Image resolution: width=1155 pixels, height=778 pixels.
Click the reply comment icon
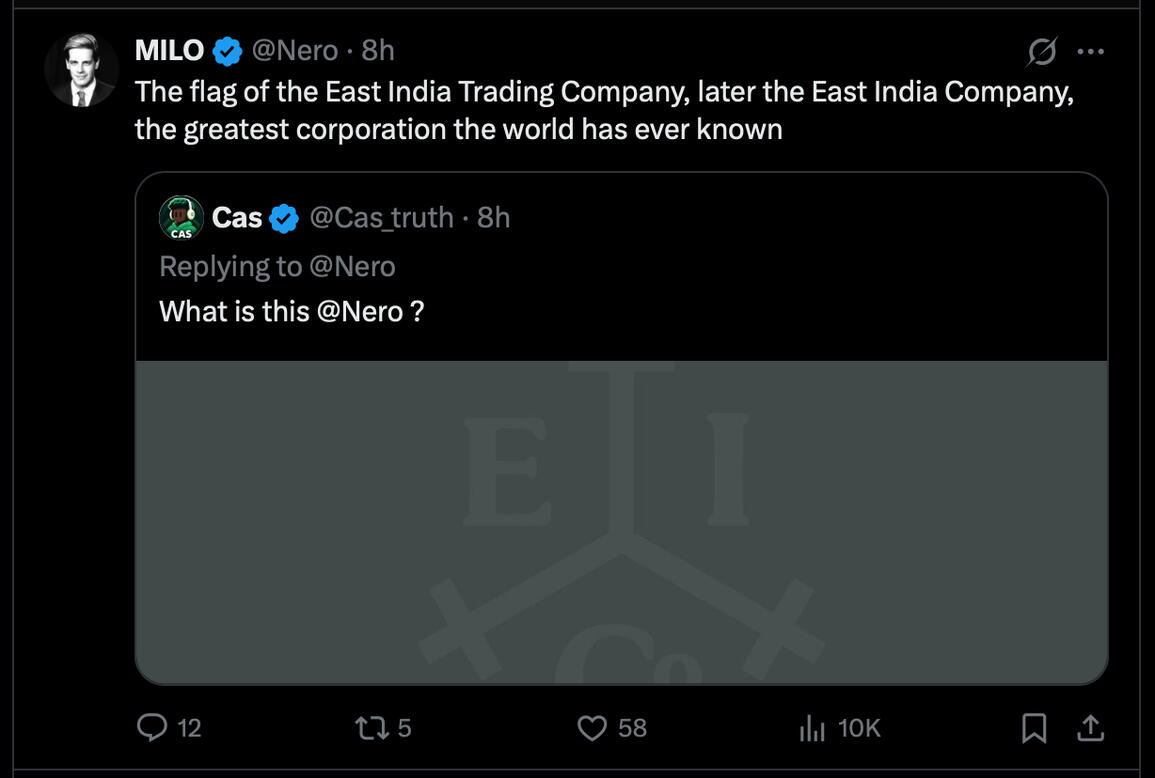pos(152,728)
